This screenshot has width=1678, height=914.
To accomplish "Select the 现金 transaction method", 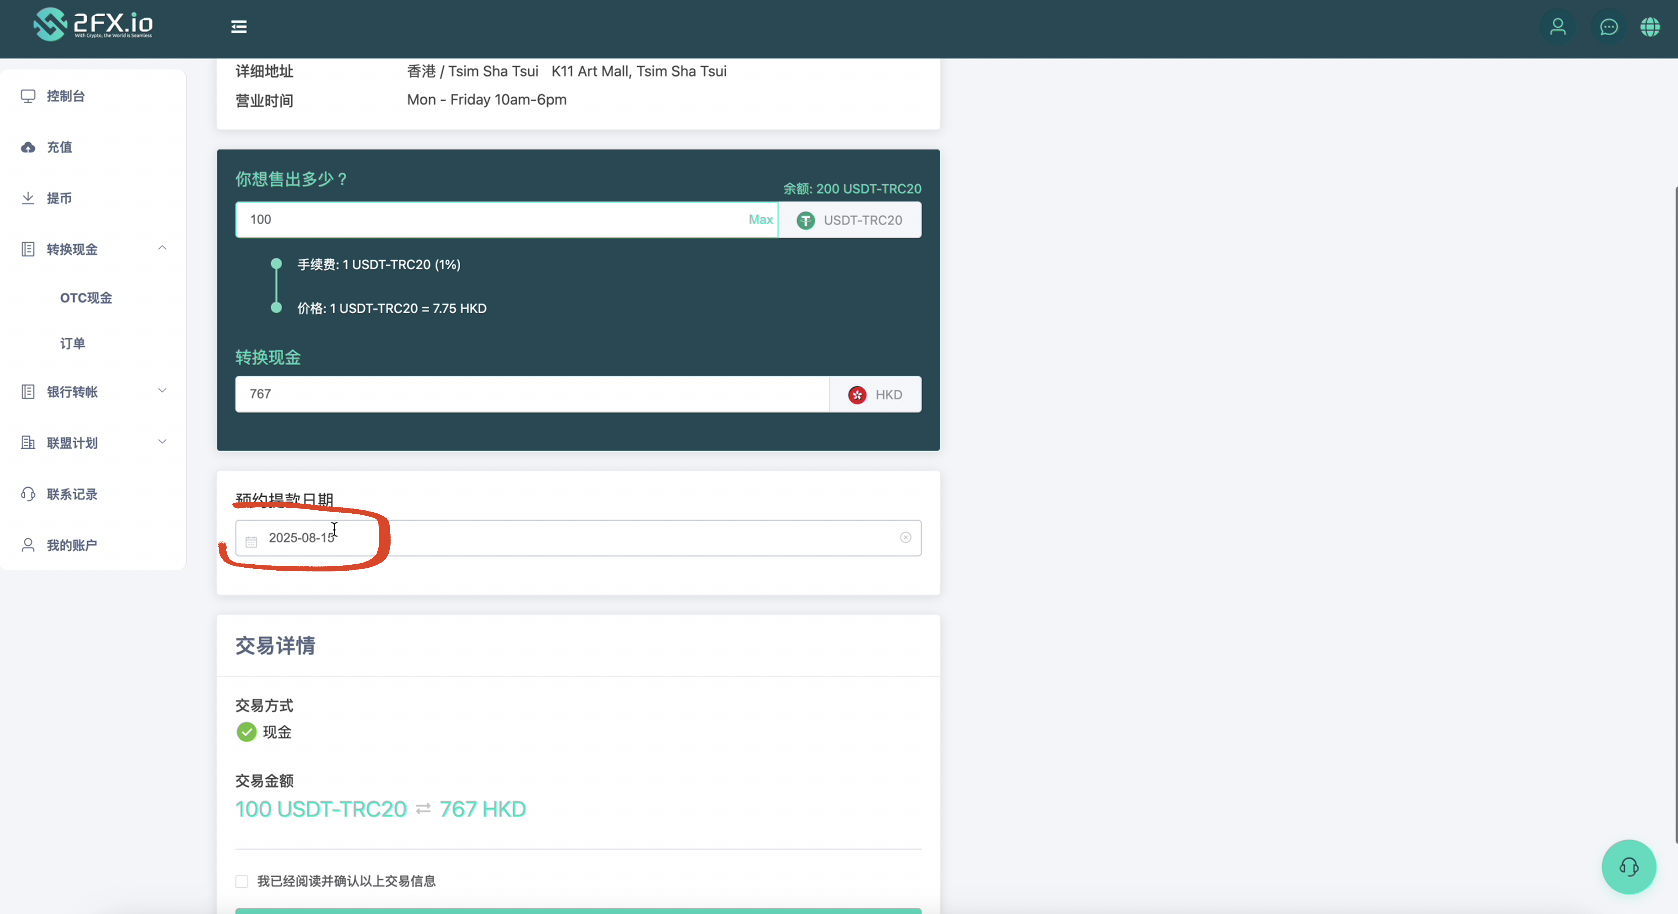I will click(x=247, y=732).
